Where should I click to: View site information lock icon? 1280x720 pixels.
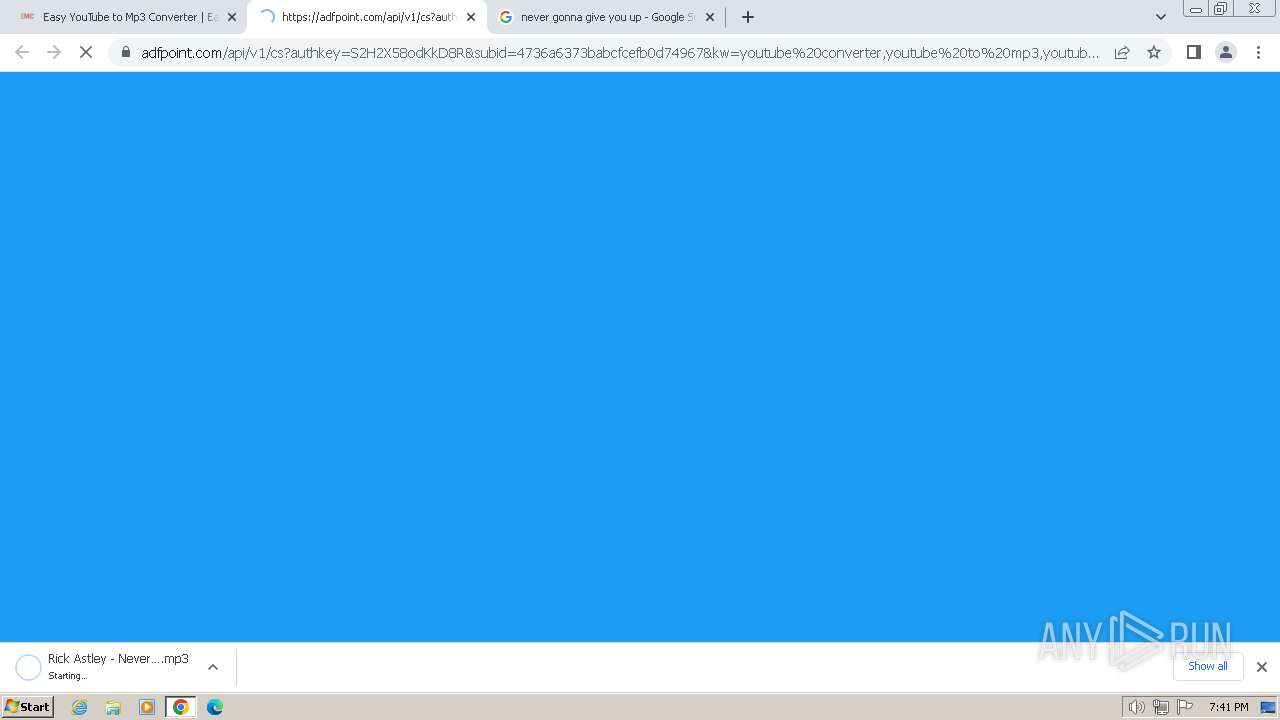pos(126,52)
